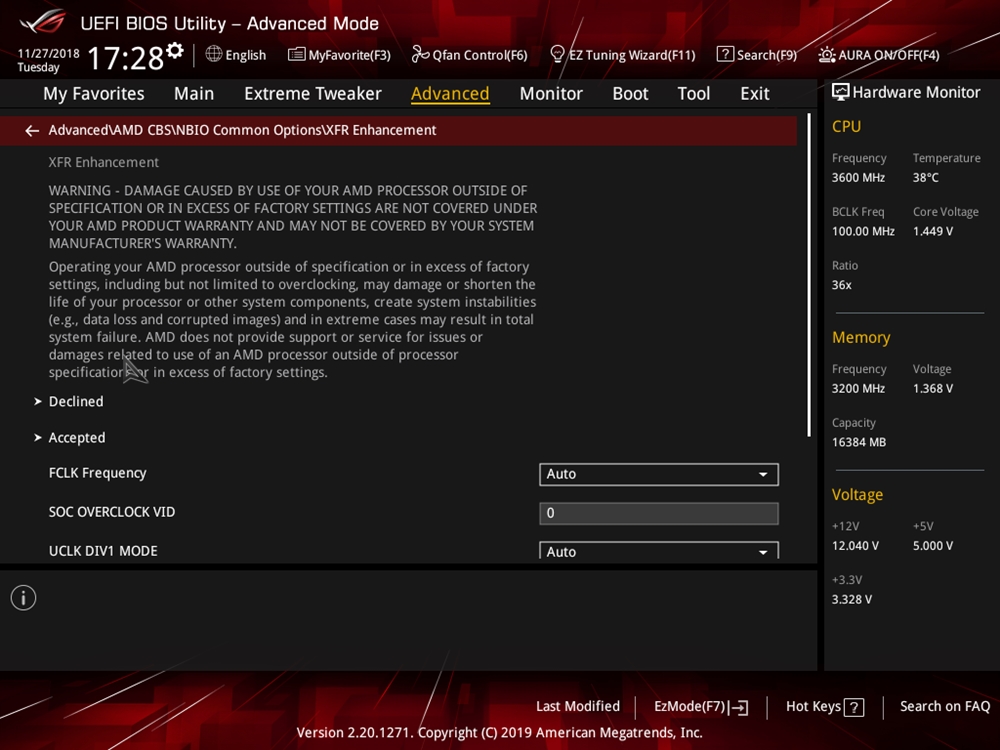The height and width of the screenshot is (750, 1000).
Task: Click Last Modified button
Action: (x=577, y=706)
